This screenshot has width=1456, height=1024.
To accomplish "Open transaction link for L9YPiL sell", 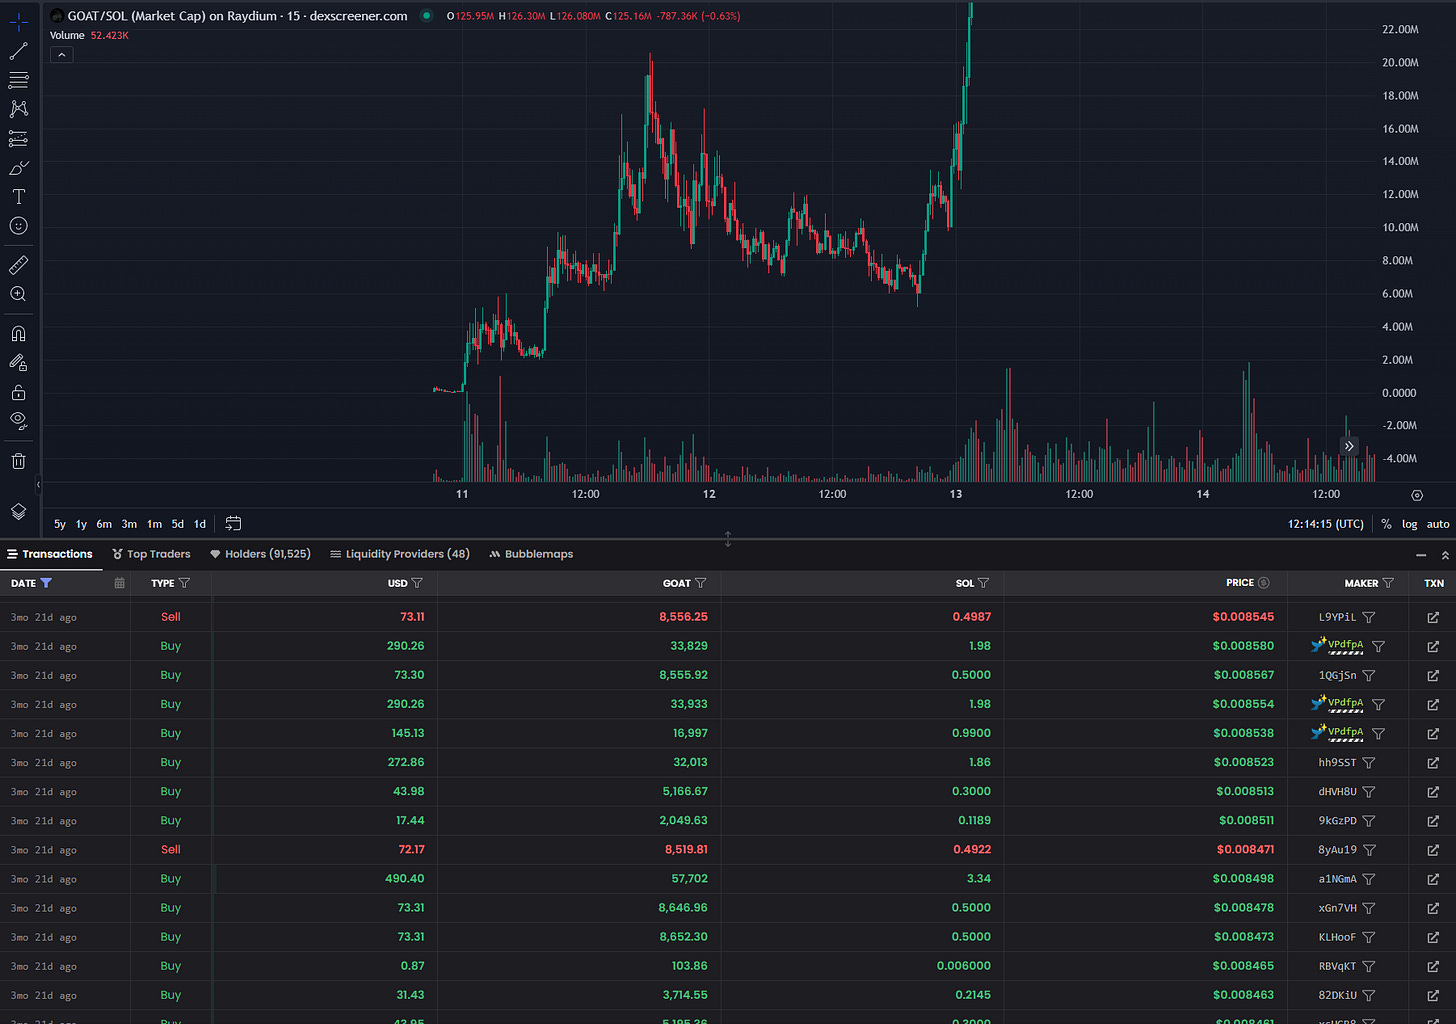I will [1433, 618].
